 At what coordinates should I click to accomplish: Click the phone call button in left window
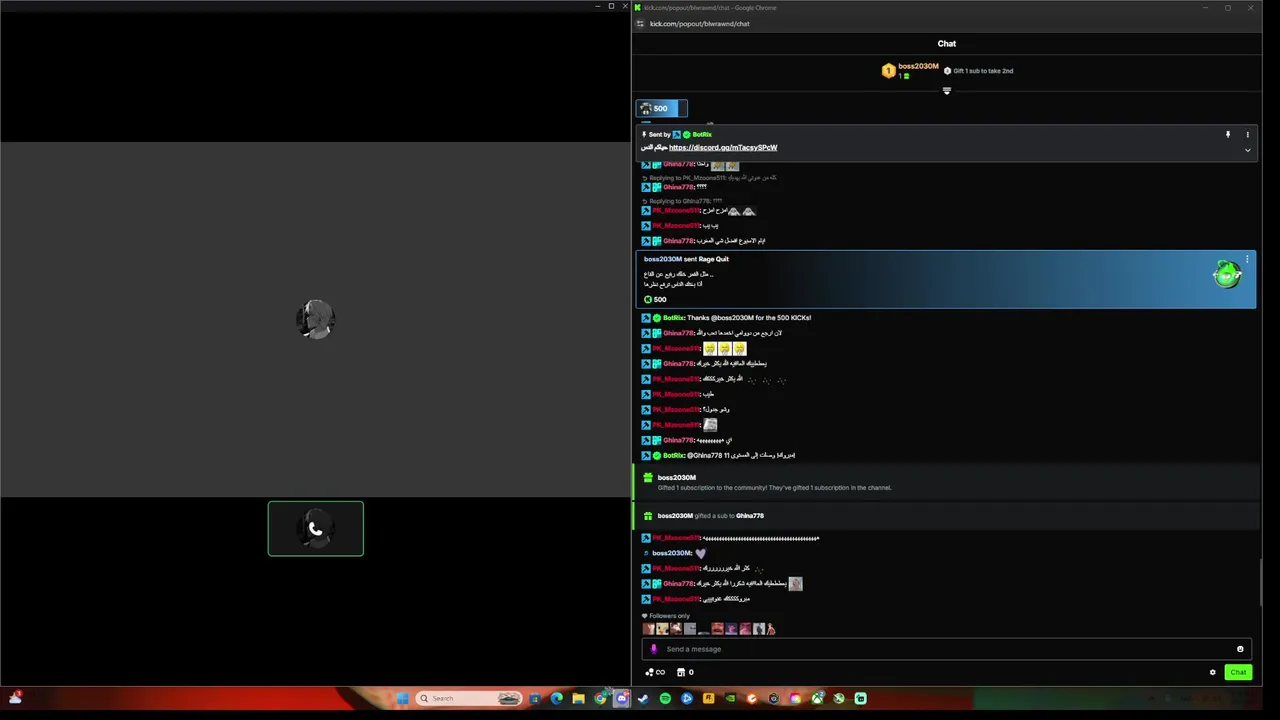(x=315, y=529)
